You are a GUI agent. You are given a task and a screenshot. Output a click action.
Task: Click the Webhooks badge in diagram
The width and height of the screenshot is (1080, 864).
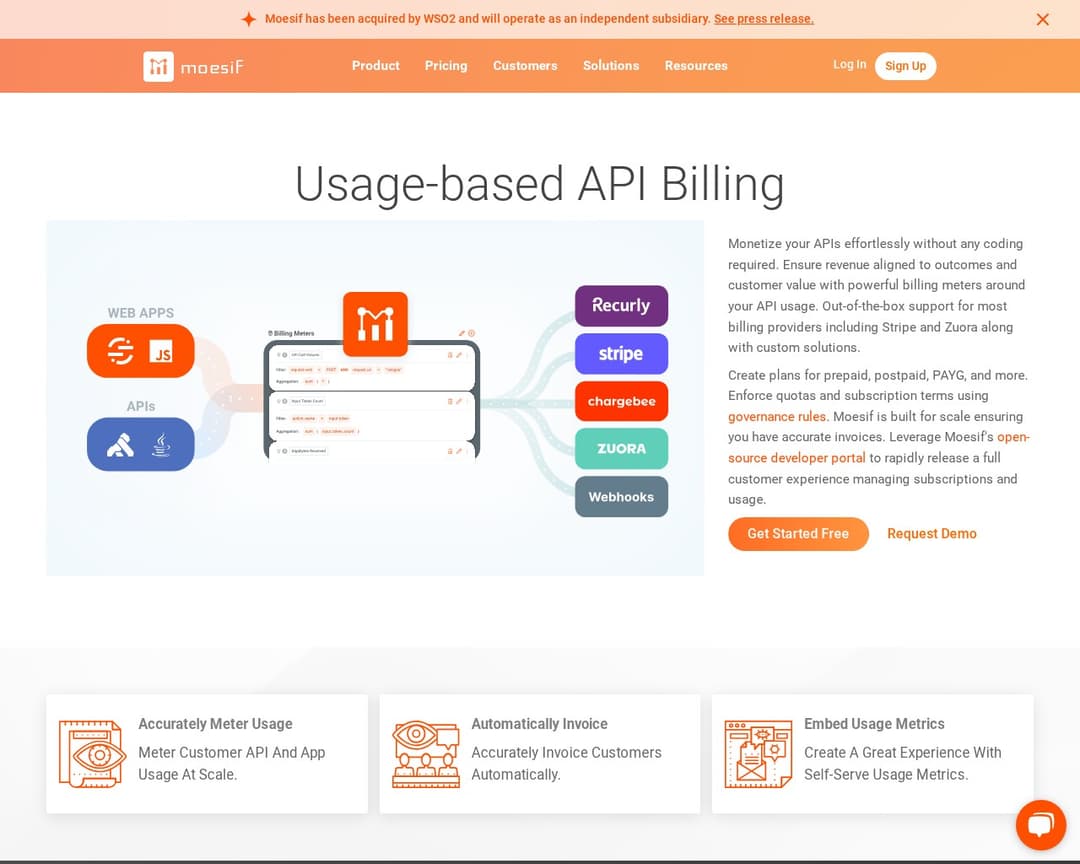point(621,497)
